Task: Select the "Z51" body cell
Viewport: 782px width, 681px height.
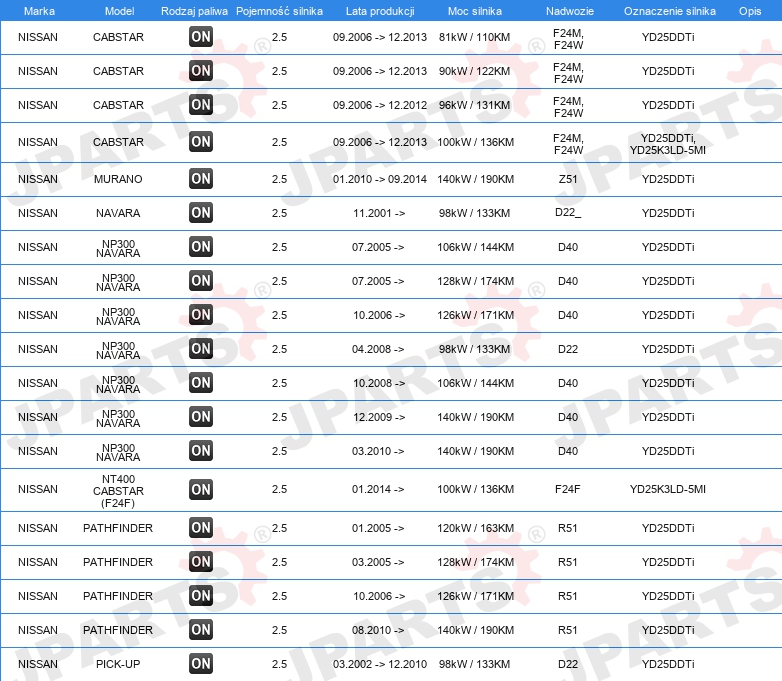Action: pyautogui.click(x=568, y=179)
